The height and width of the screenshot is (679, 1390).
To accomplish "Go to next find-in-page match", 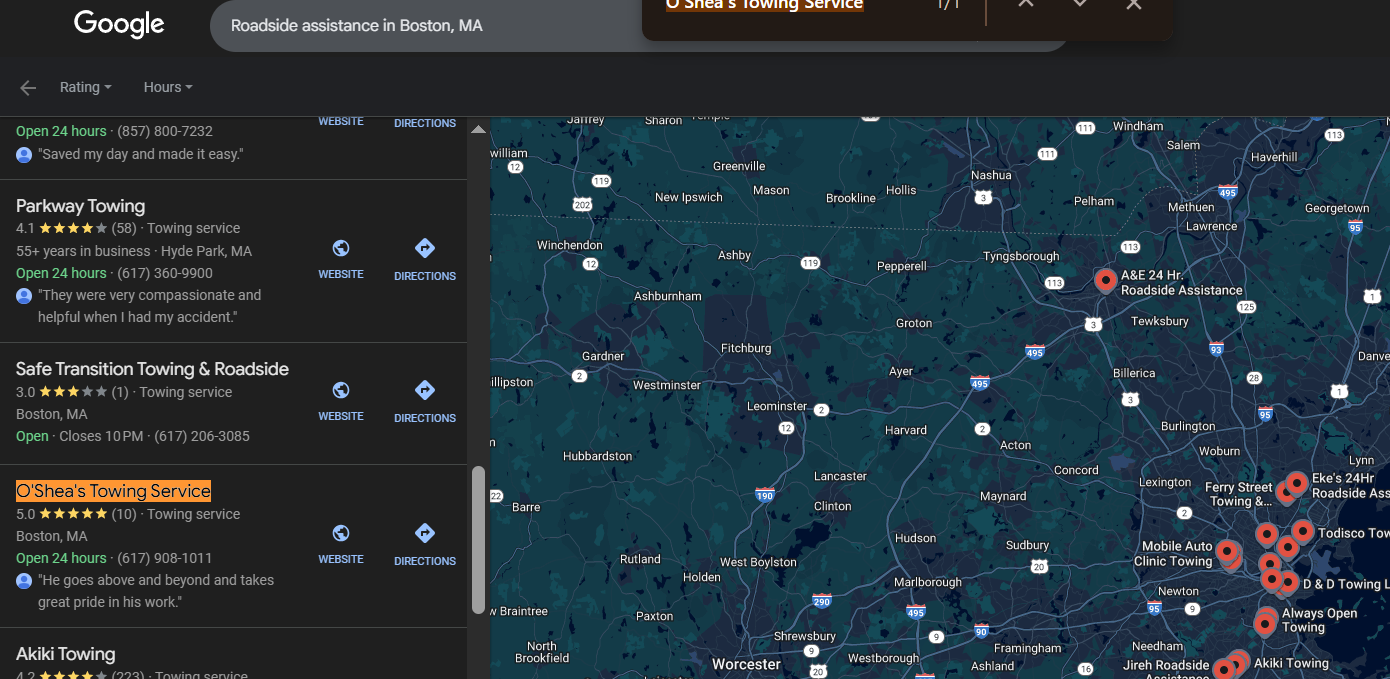I will (x=1079, y=5).
